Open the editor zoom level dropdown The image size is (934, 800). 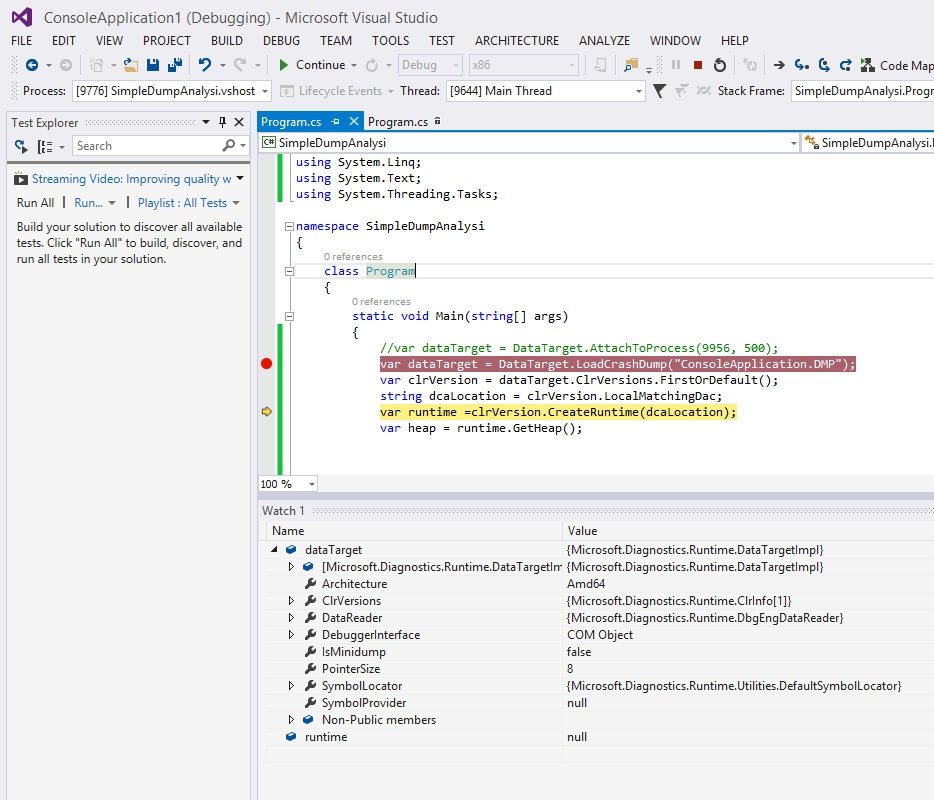(x=311, y=484)
